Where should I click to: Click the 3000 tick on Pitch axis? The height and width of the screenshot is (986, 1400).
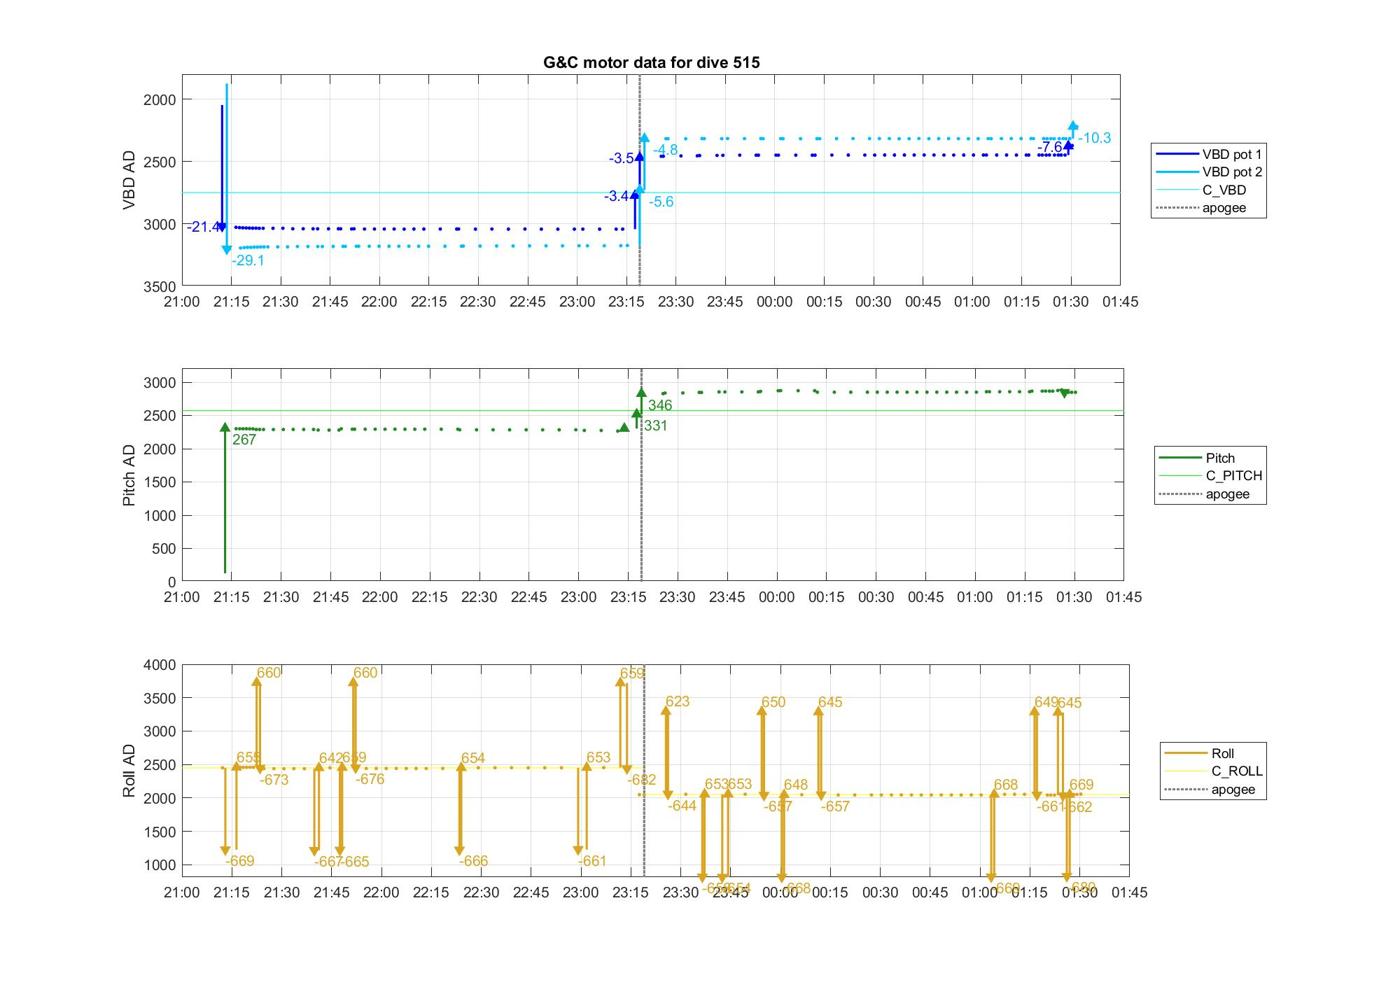point(160,383)
